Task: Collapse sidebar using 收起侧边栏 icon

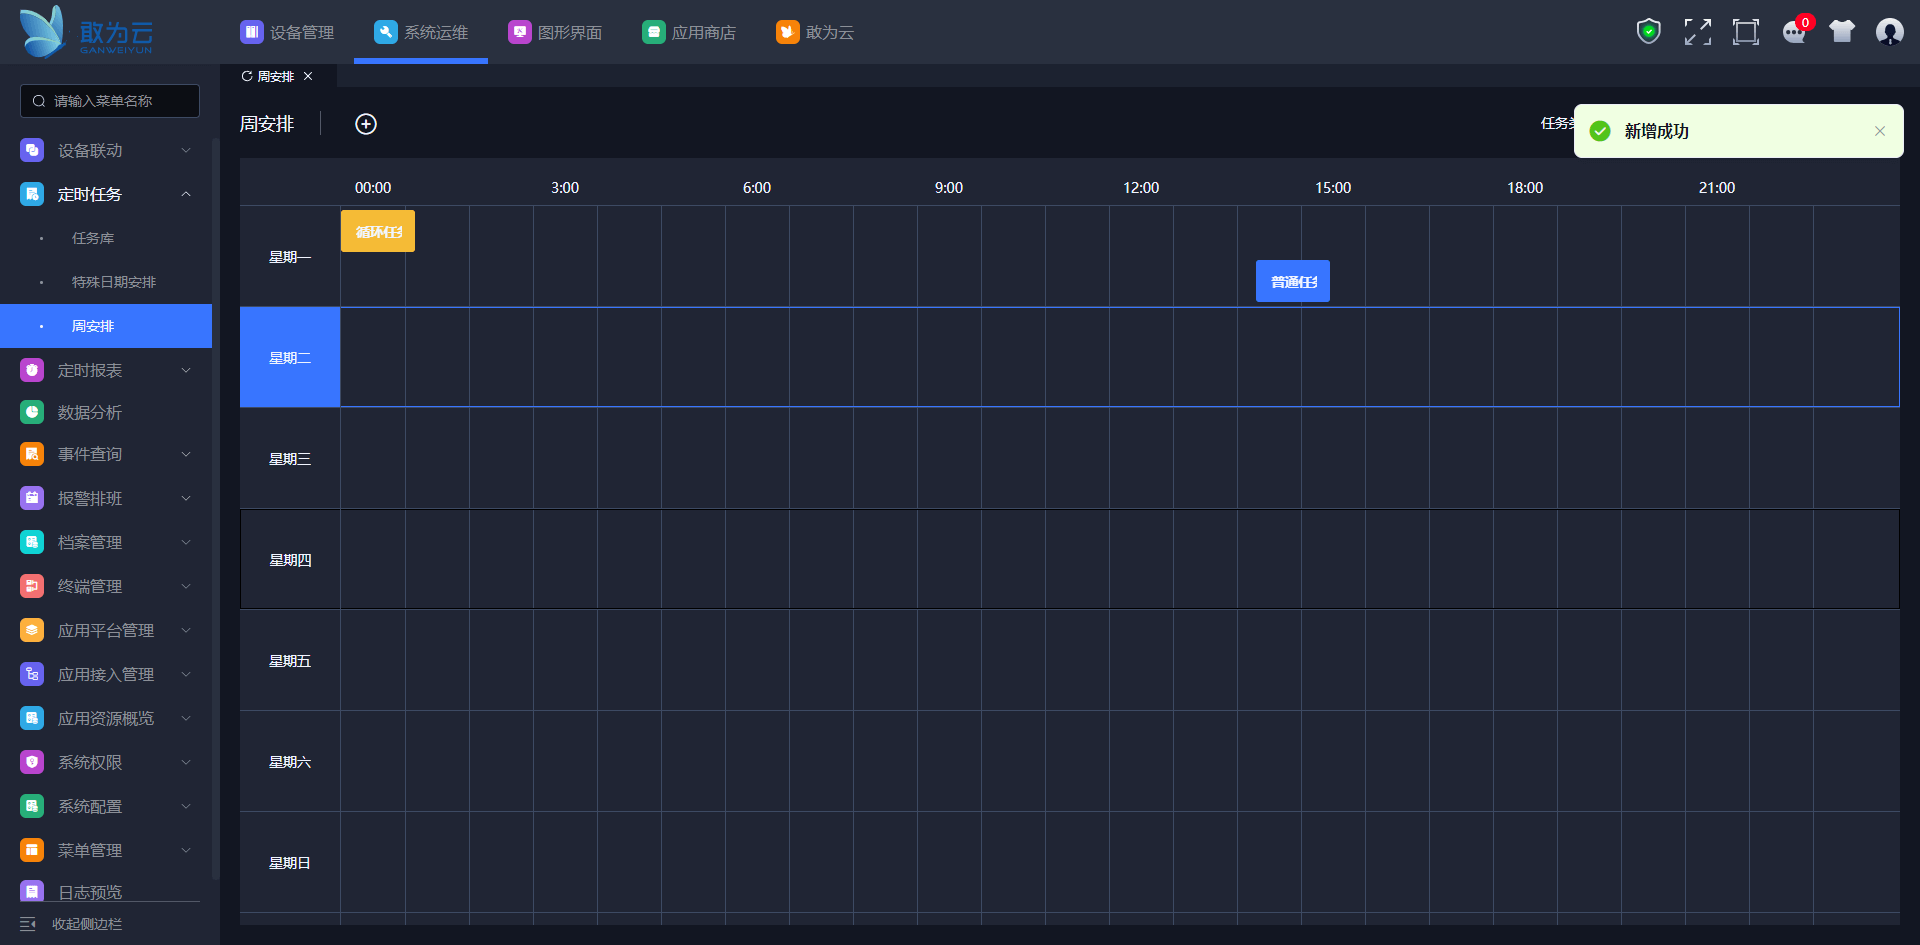Action: point(28,924)
